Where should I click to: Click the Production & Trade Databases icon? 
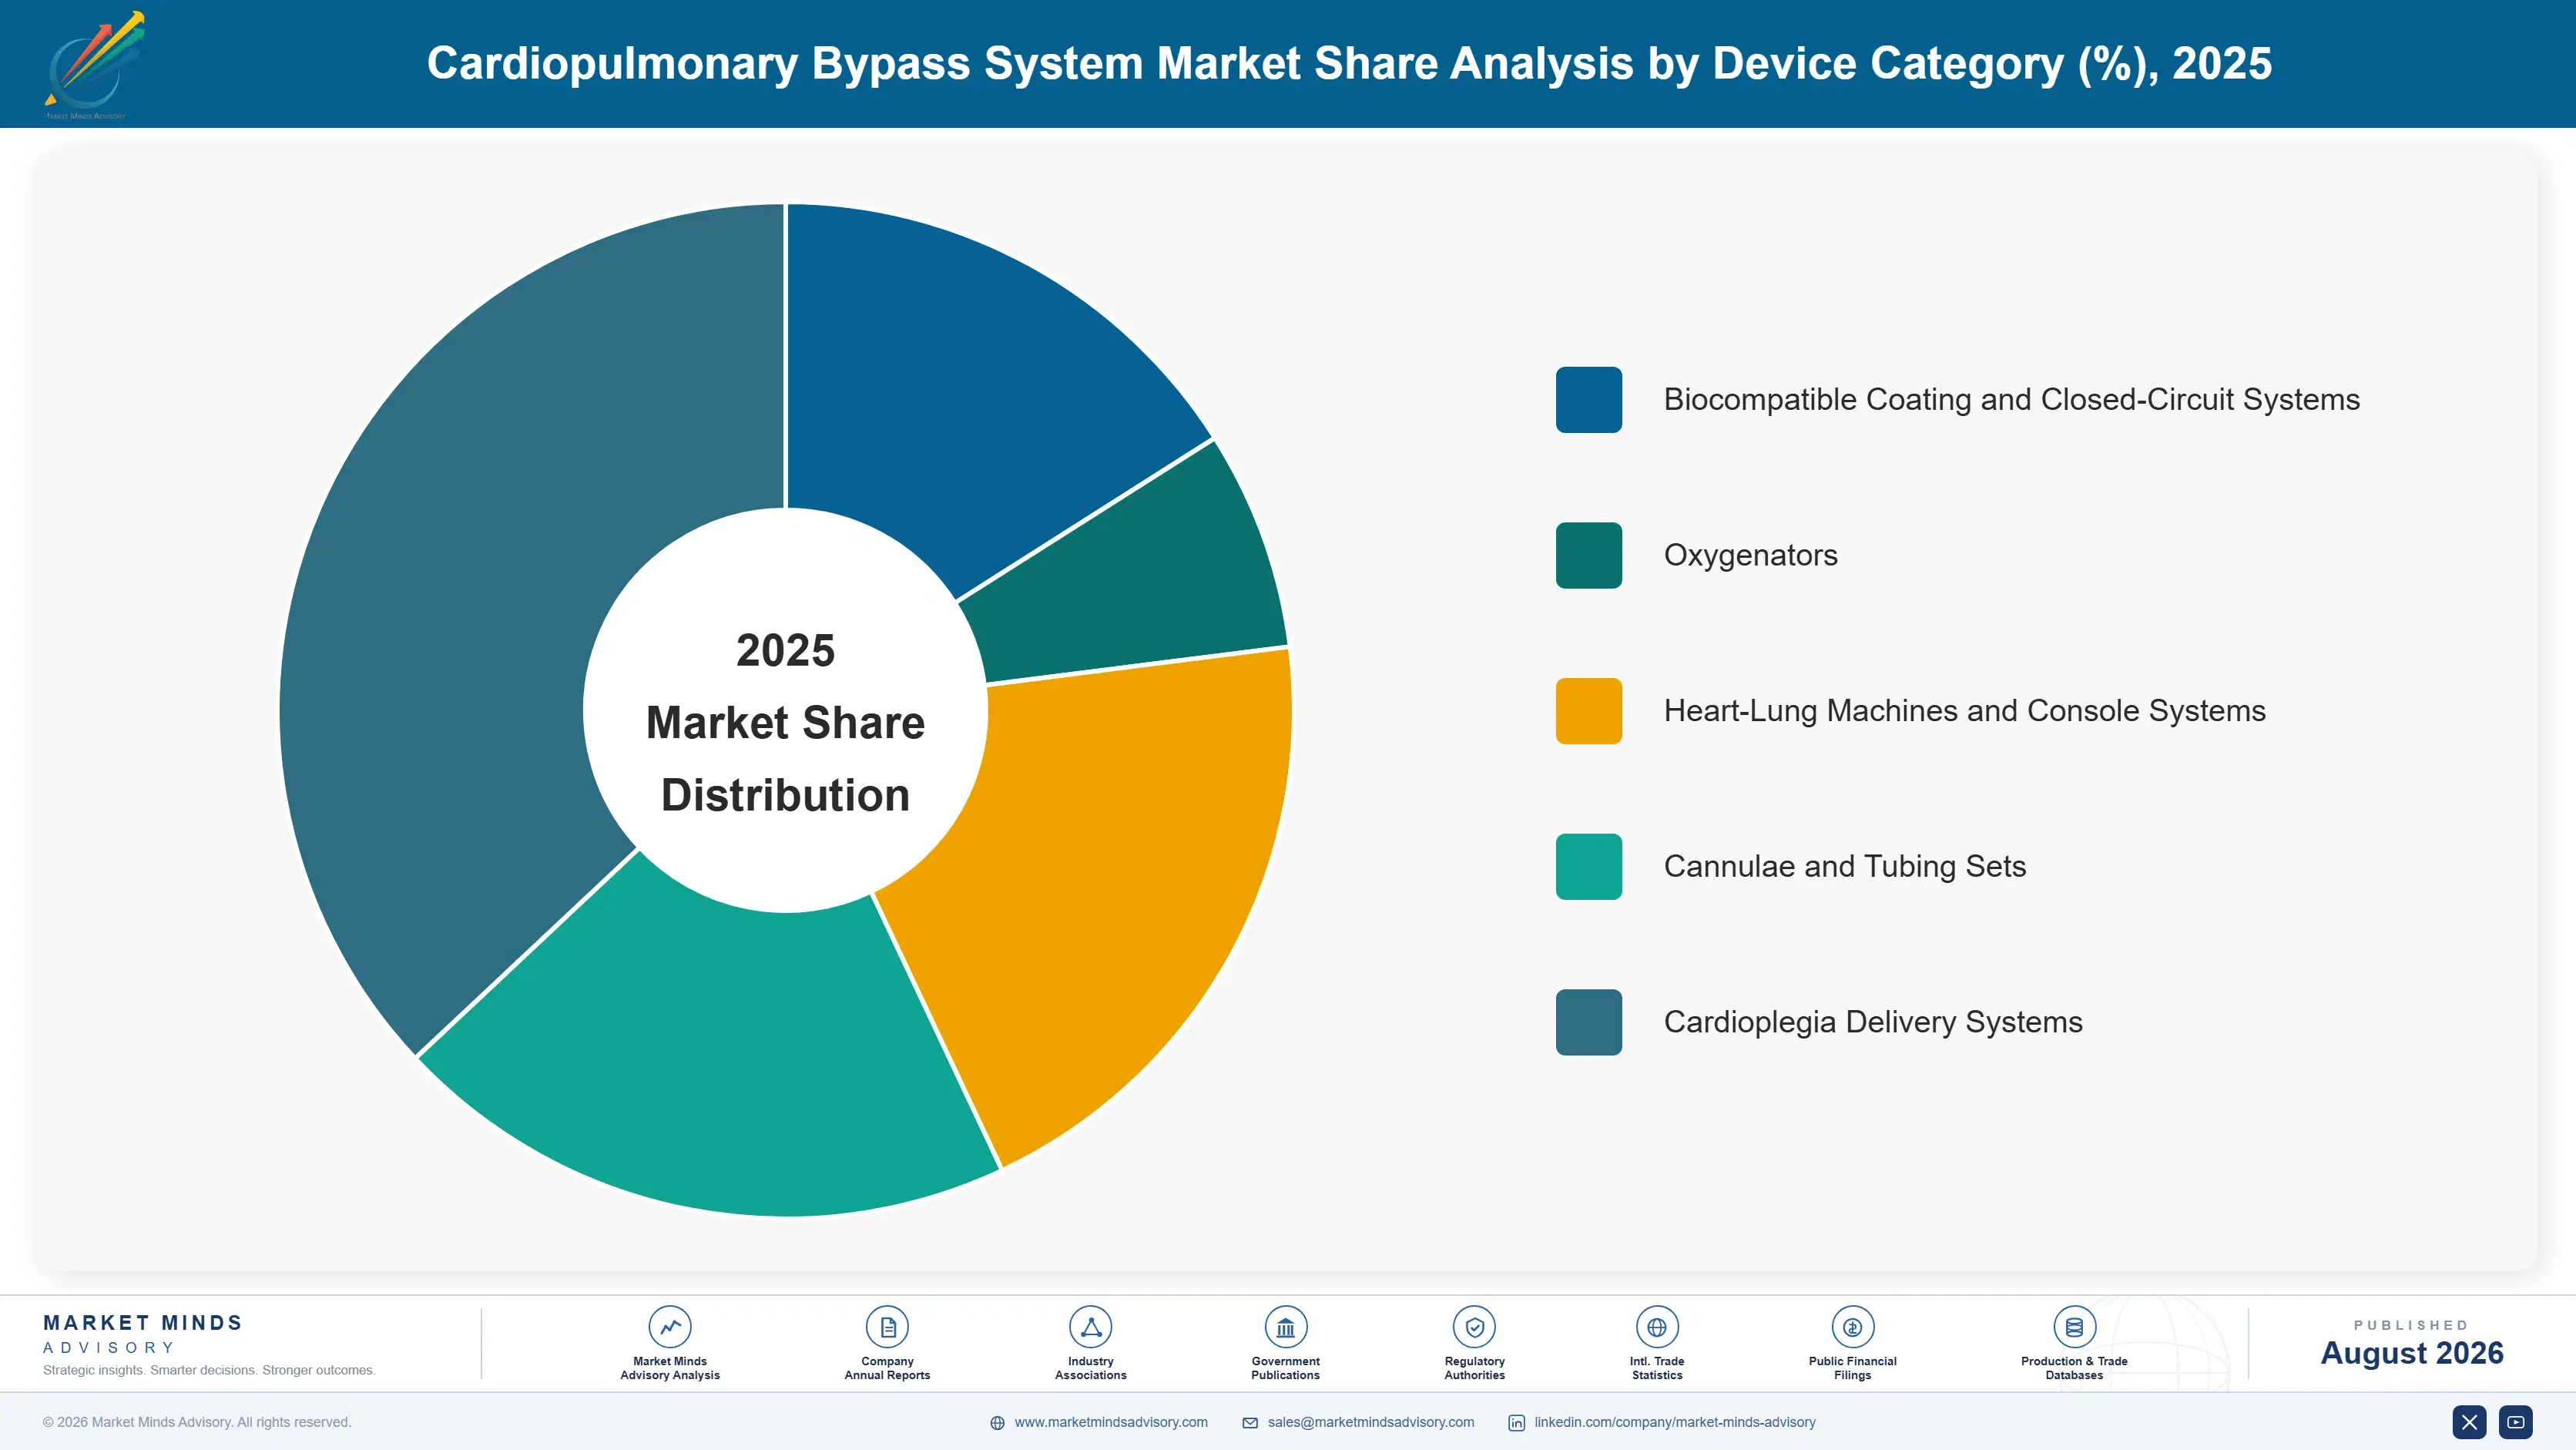pyautogui.click(x=2074, y=1327)
